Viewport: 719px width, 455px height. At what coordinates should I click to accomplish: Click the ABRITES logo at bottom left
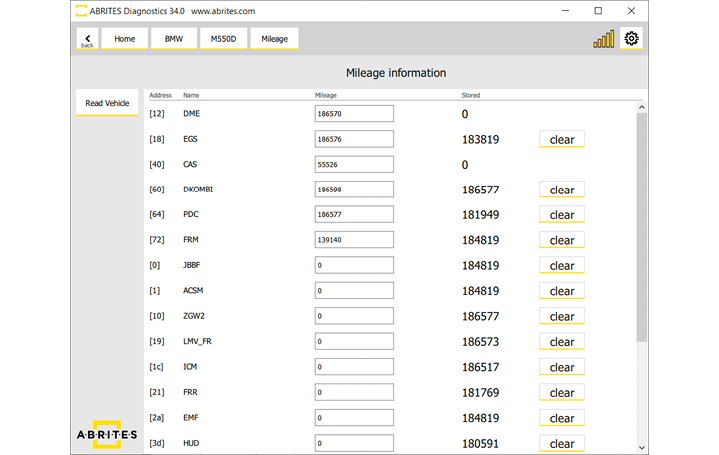point(108,435)
